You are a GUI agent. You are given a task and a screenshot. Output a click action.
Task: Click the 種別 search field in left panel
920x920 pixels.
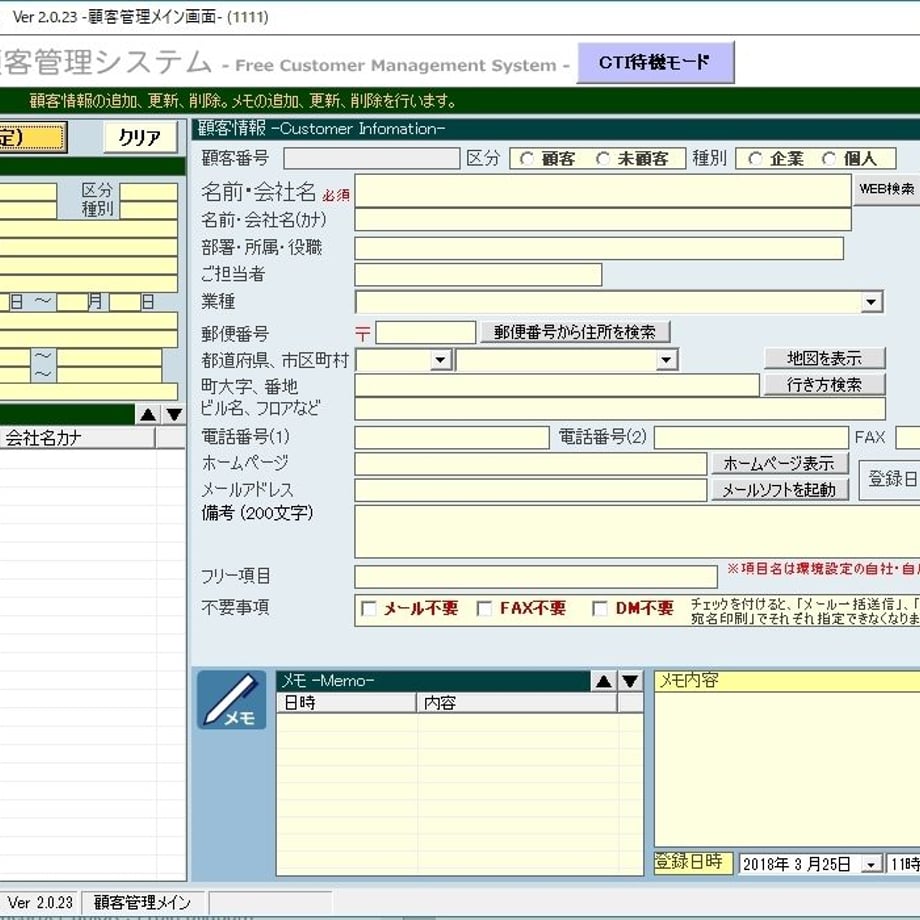click(148, 211)
